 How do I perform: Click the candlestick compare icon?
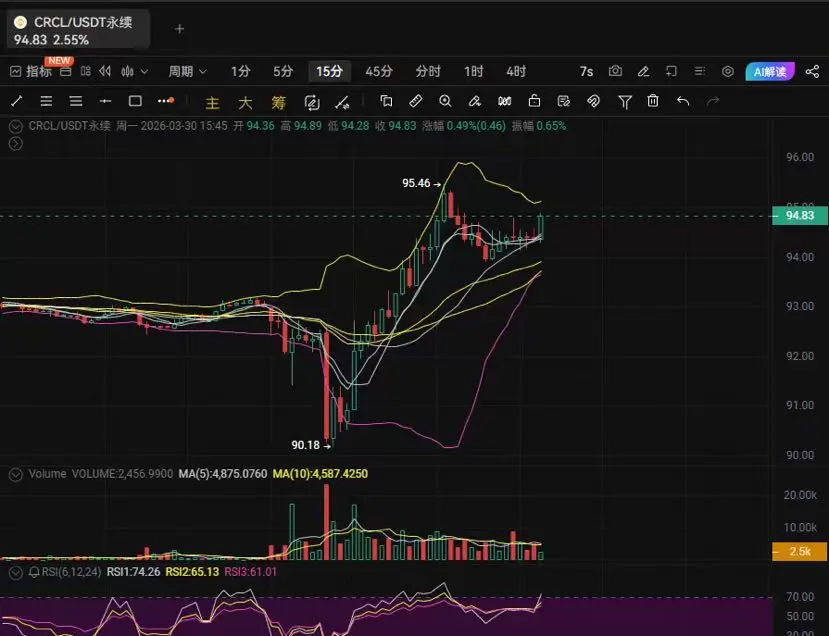pos(504,100)
